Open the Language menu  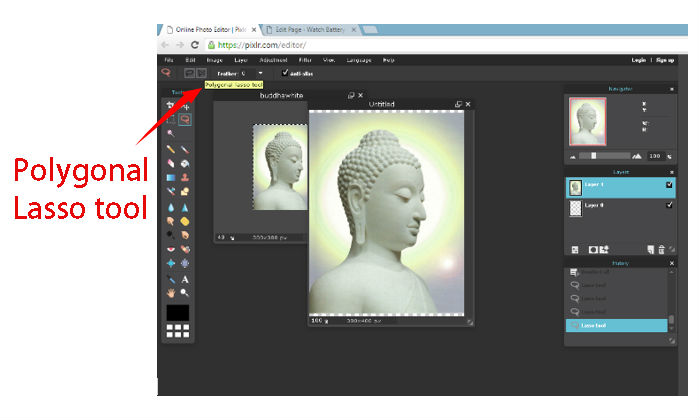click(359, 60)
